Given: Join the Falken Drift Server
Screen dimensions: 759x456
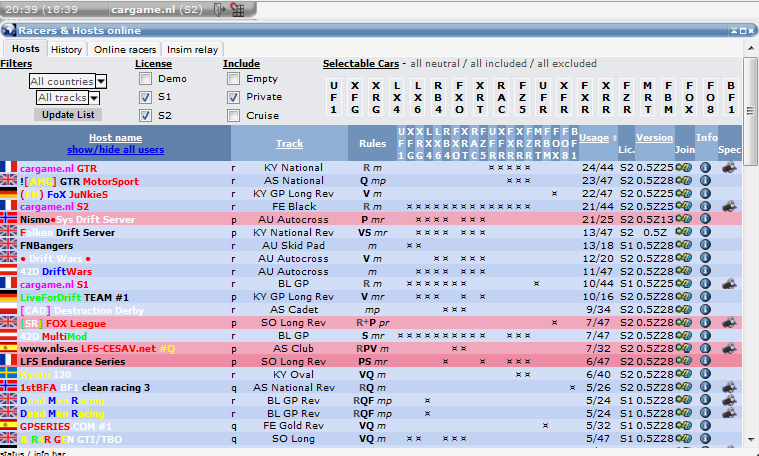Looking at the screenshot, I should point(684,232).
